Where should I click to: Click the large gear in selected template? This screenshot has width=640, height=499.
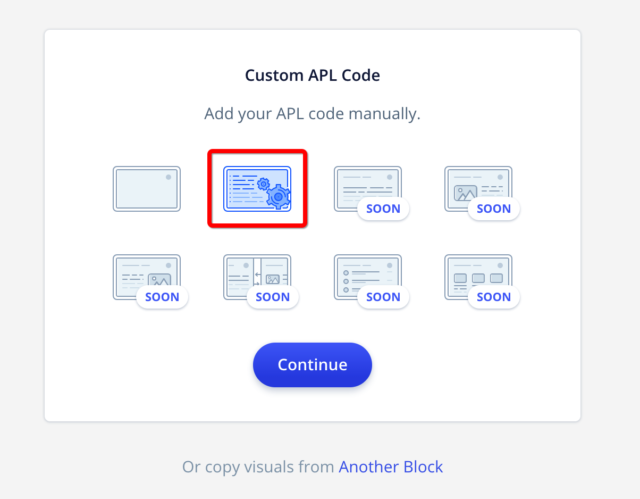(279, 197)
